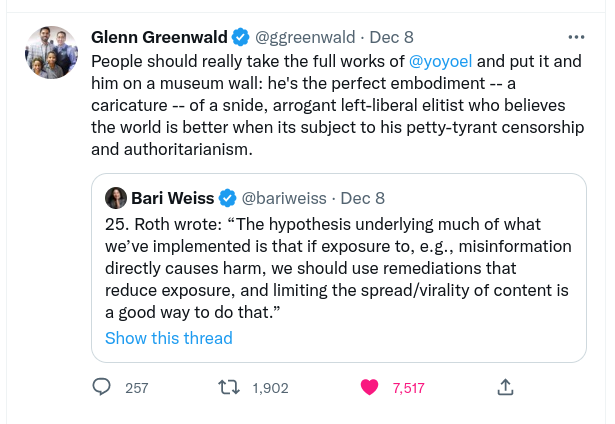The height and width of the screenshot is (424, 615).
Task: Click the share upload icon
Action: (505, 387)
